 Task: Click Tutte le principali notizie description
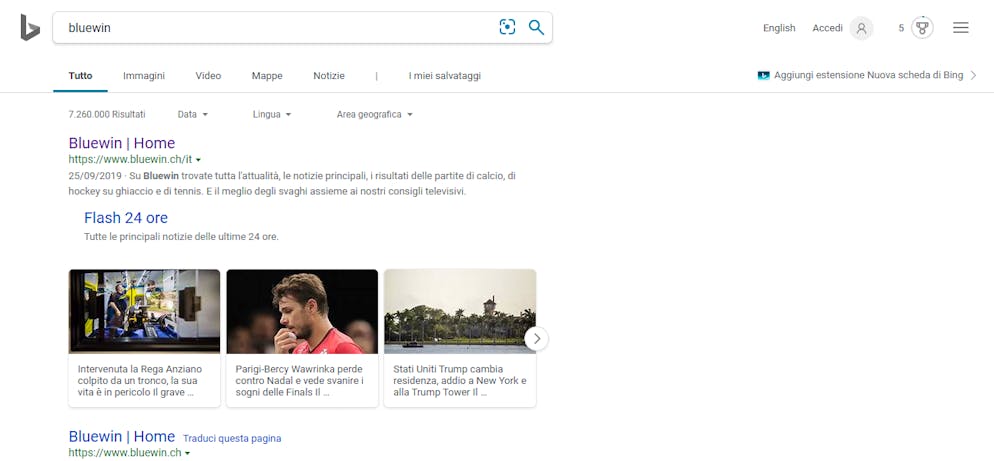click(x=181, y=237)
